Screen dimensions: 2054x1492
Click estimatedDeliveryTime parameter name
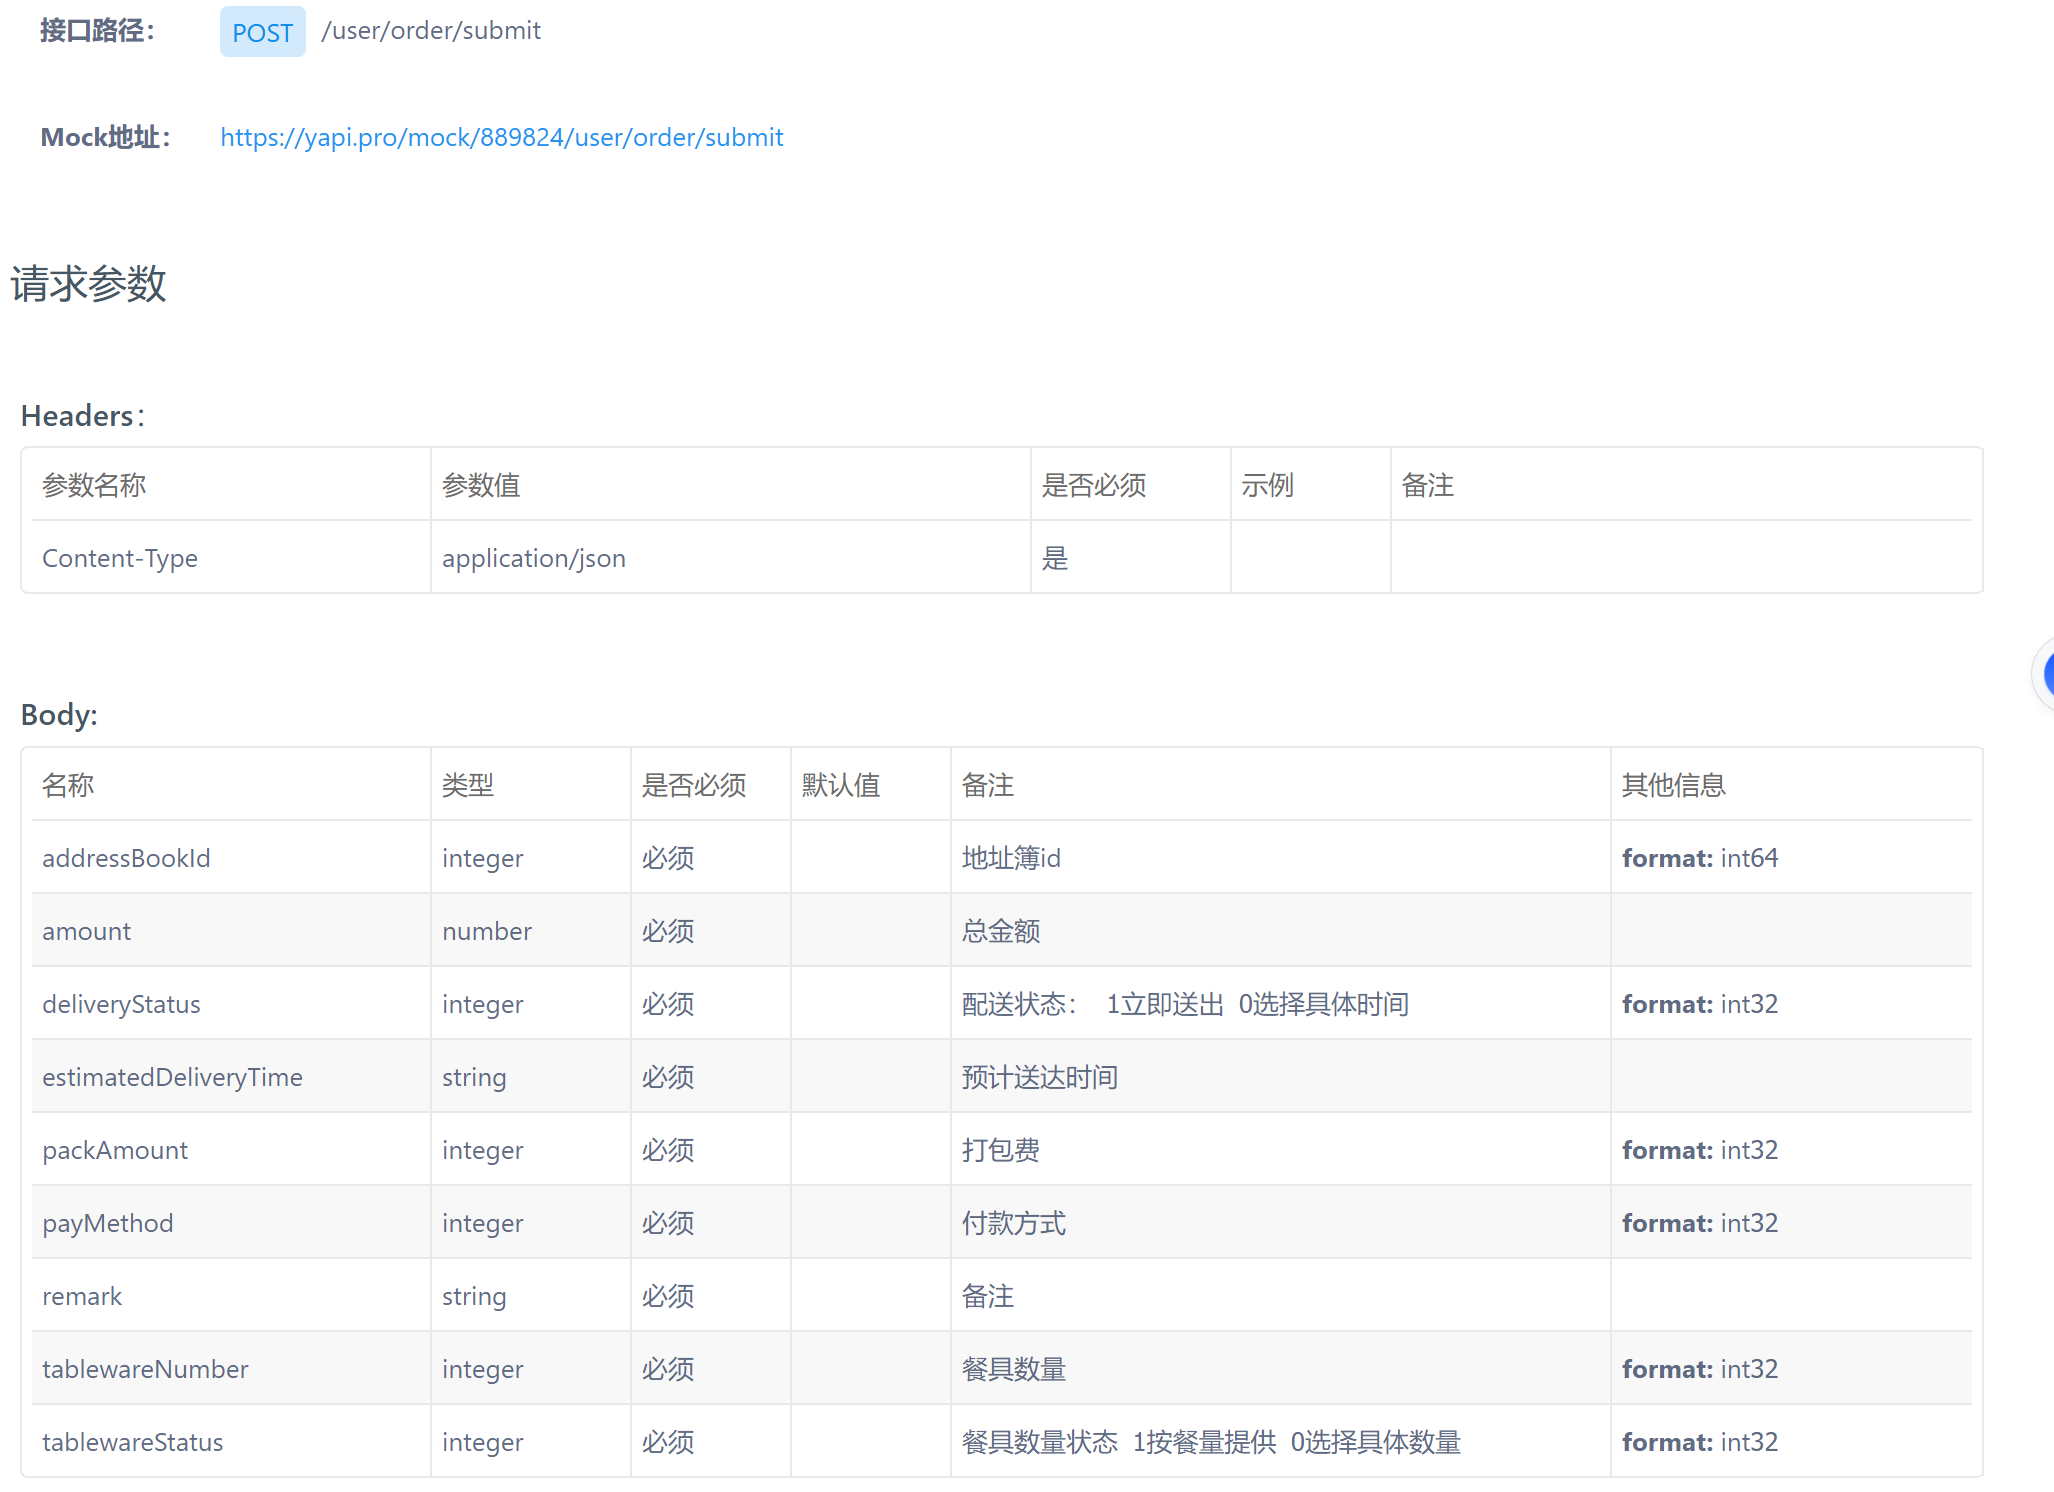tap(172, 1077)
